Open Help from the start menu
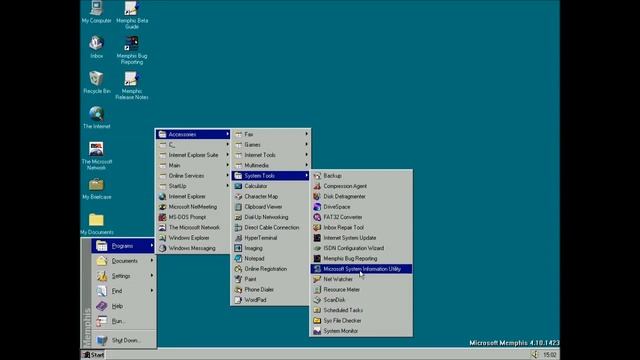Image resolution: width=640 pixels, height=360 pixels. point(123,306)
